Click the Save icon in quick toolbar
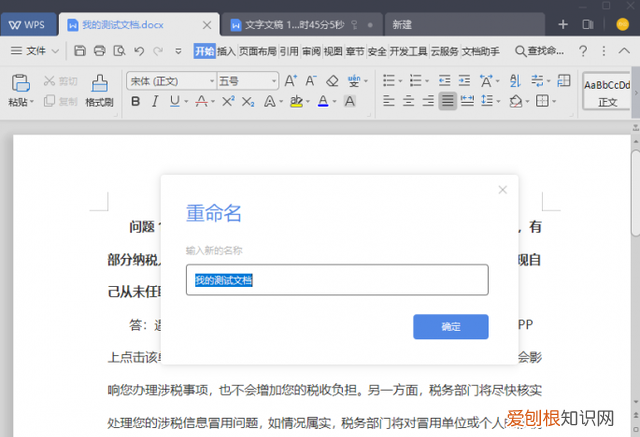Viewport: 640px width, 437px height. (x=80, y=51)
